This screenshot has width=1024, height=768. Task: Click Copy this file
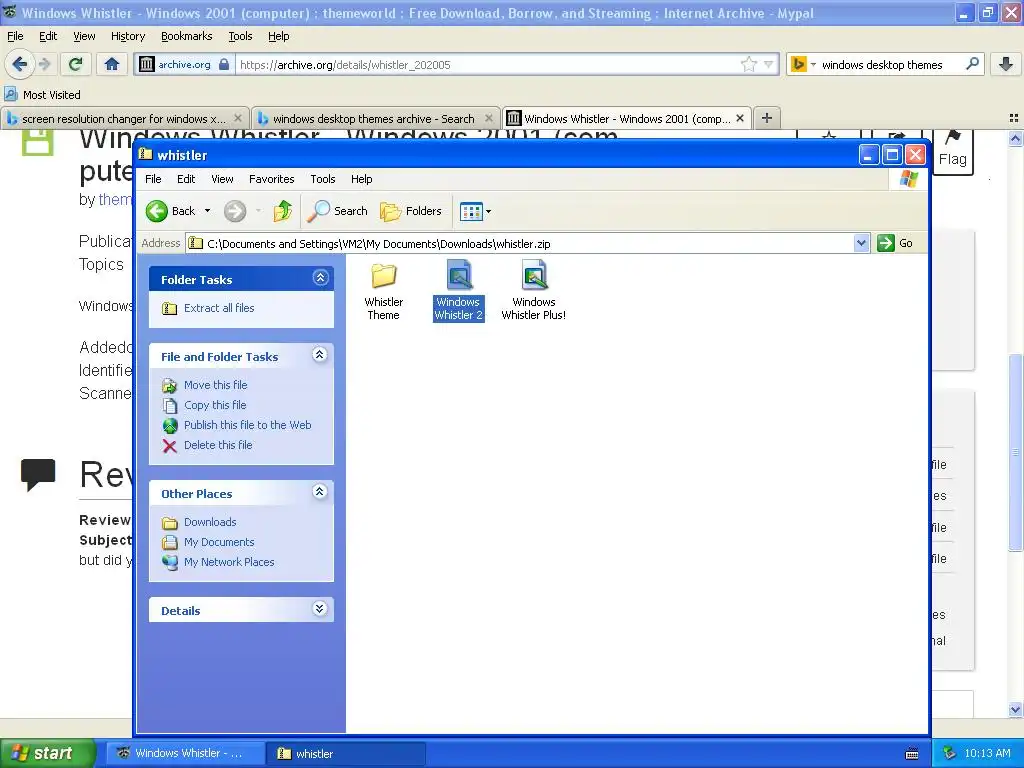215,405
